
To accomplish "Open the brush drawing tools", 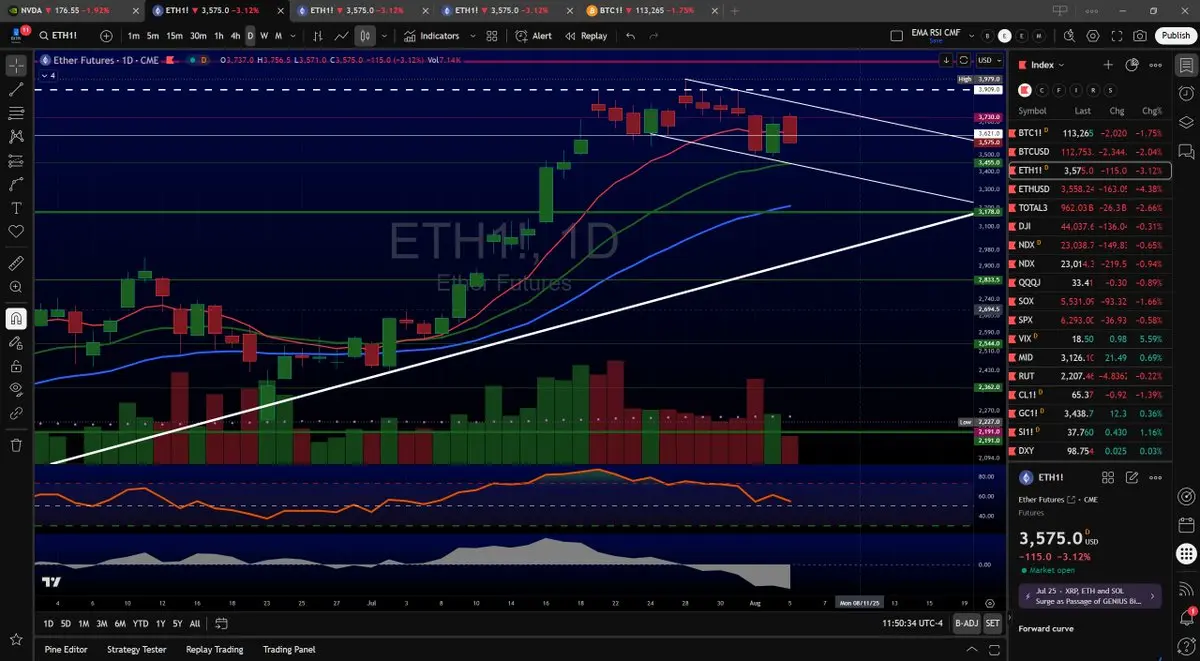I will (16, 184).
